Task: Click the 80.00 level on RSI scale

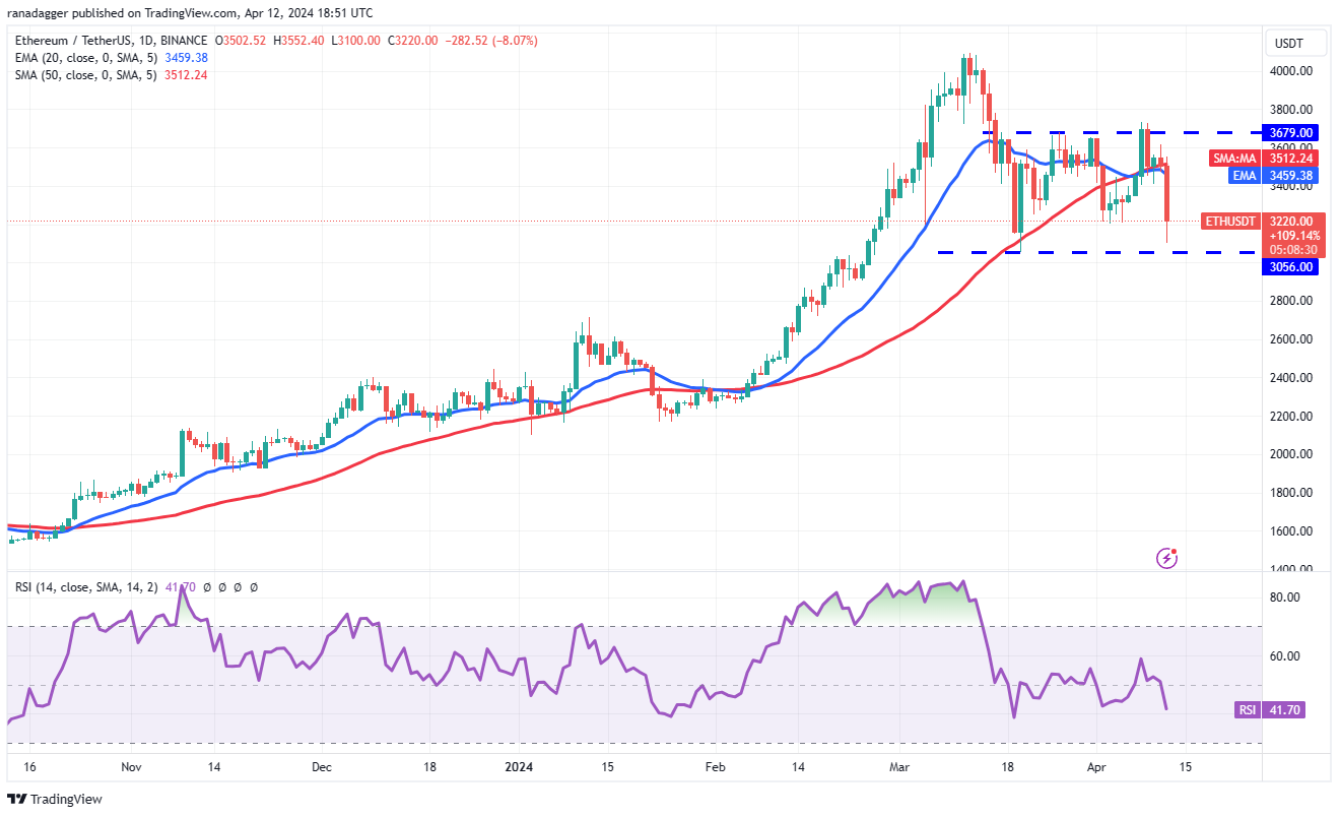Action: pos(1284,597)
